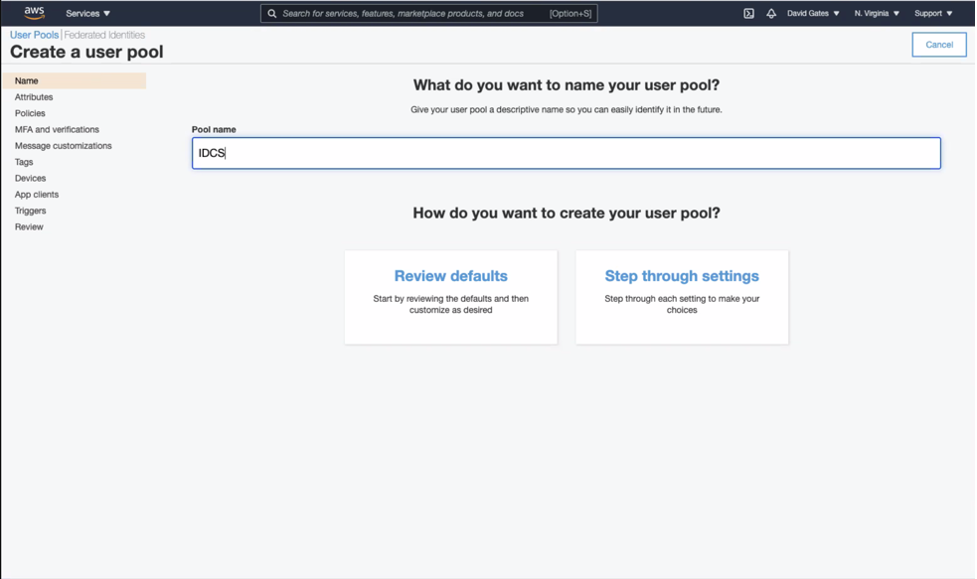Choose the Review defaults option
Screen dimensions: 977x579
coord(451,297)
